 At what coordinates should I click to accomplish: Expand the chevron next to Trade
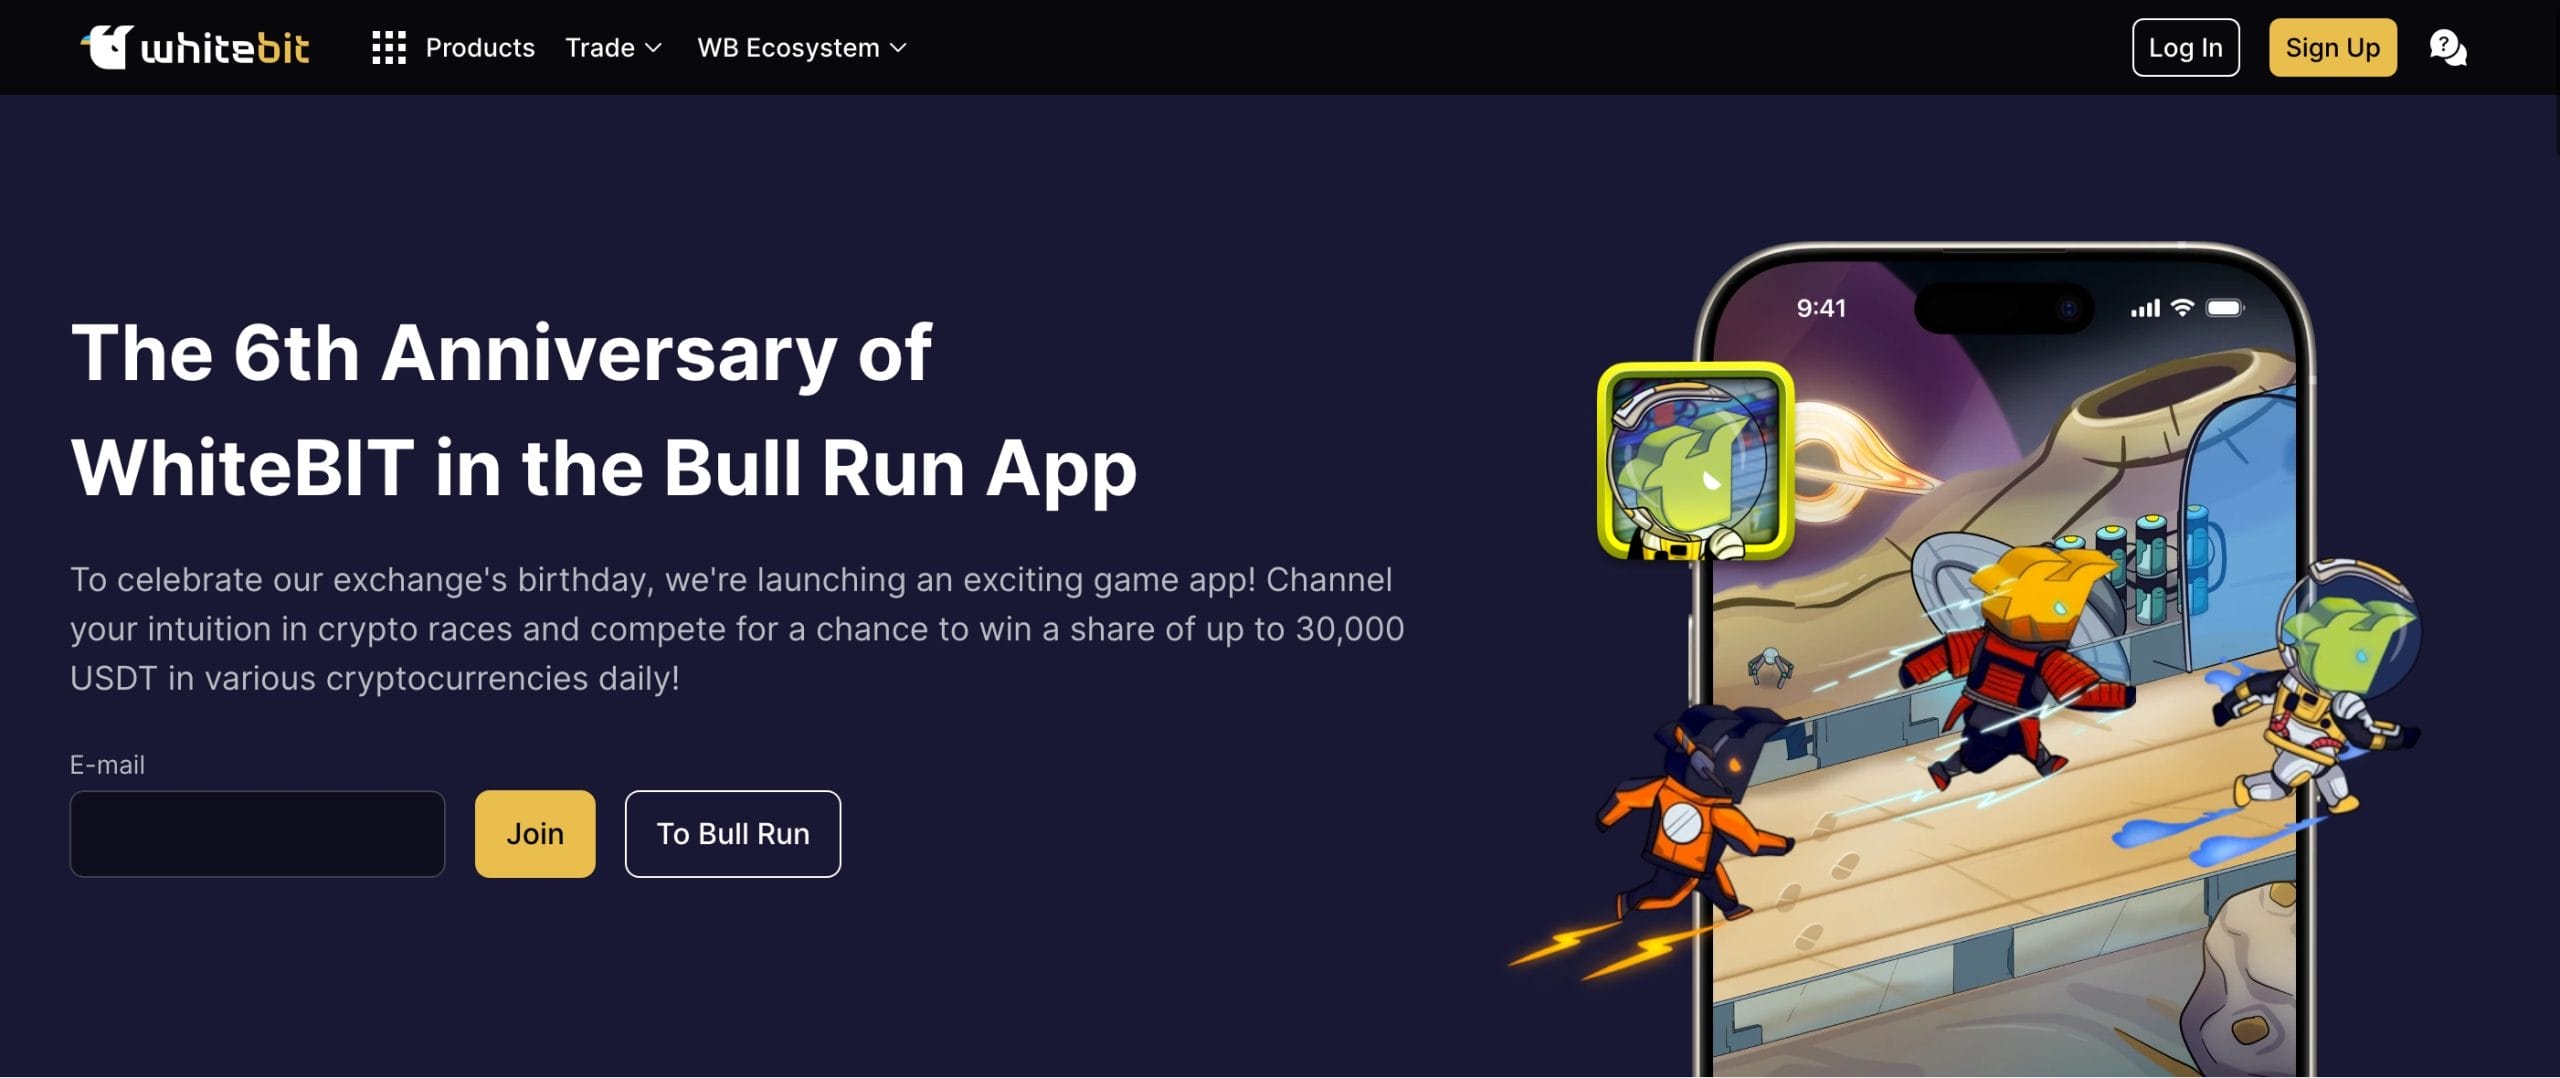[x=654, y=48]
